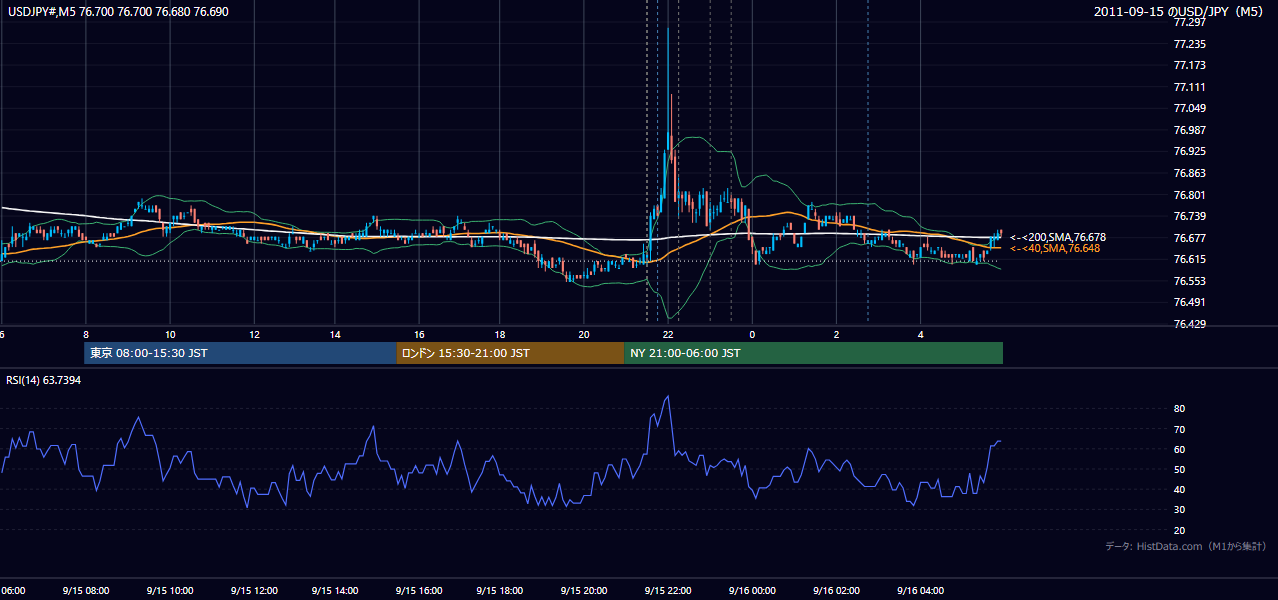This screenshot has width=1278, height=600.
Task: Click price axis value 76.677
Action: (x=1190, y=238)
